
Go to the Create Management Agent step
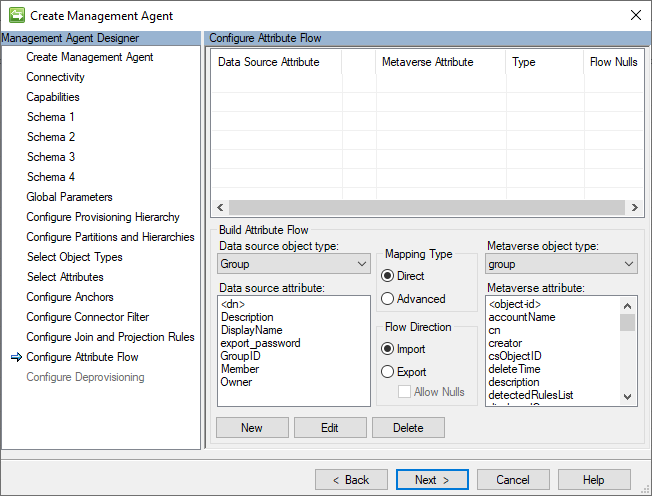tap(90, 57)
